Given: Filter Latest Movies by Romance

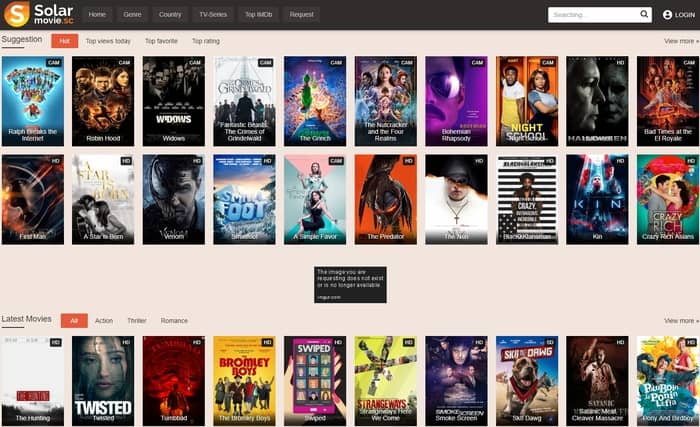Looking at the screenshot, I should [174, 321].
